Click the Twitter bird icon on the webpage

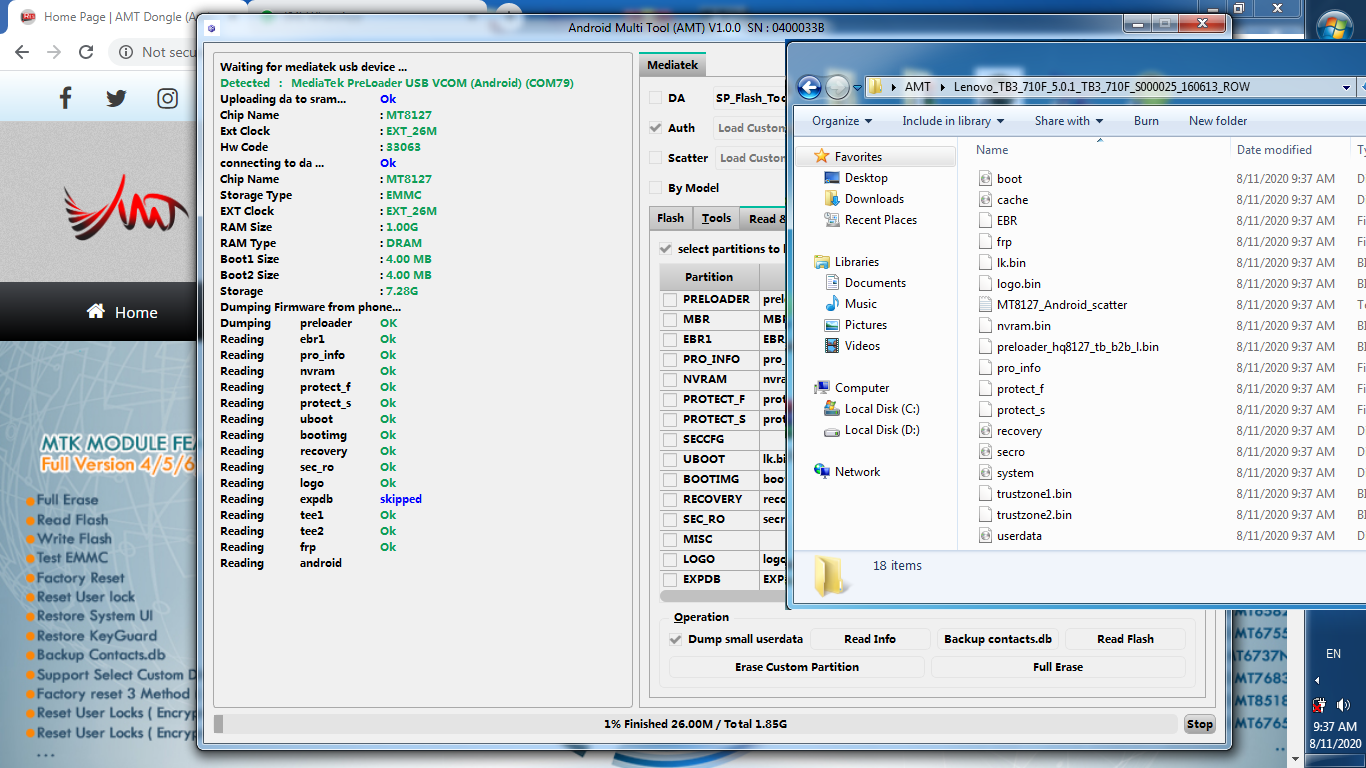(117, 98)
